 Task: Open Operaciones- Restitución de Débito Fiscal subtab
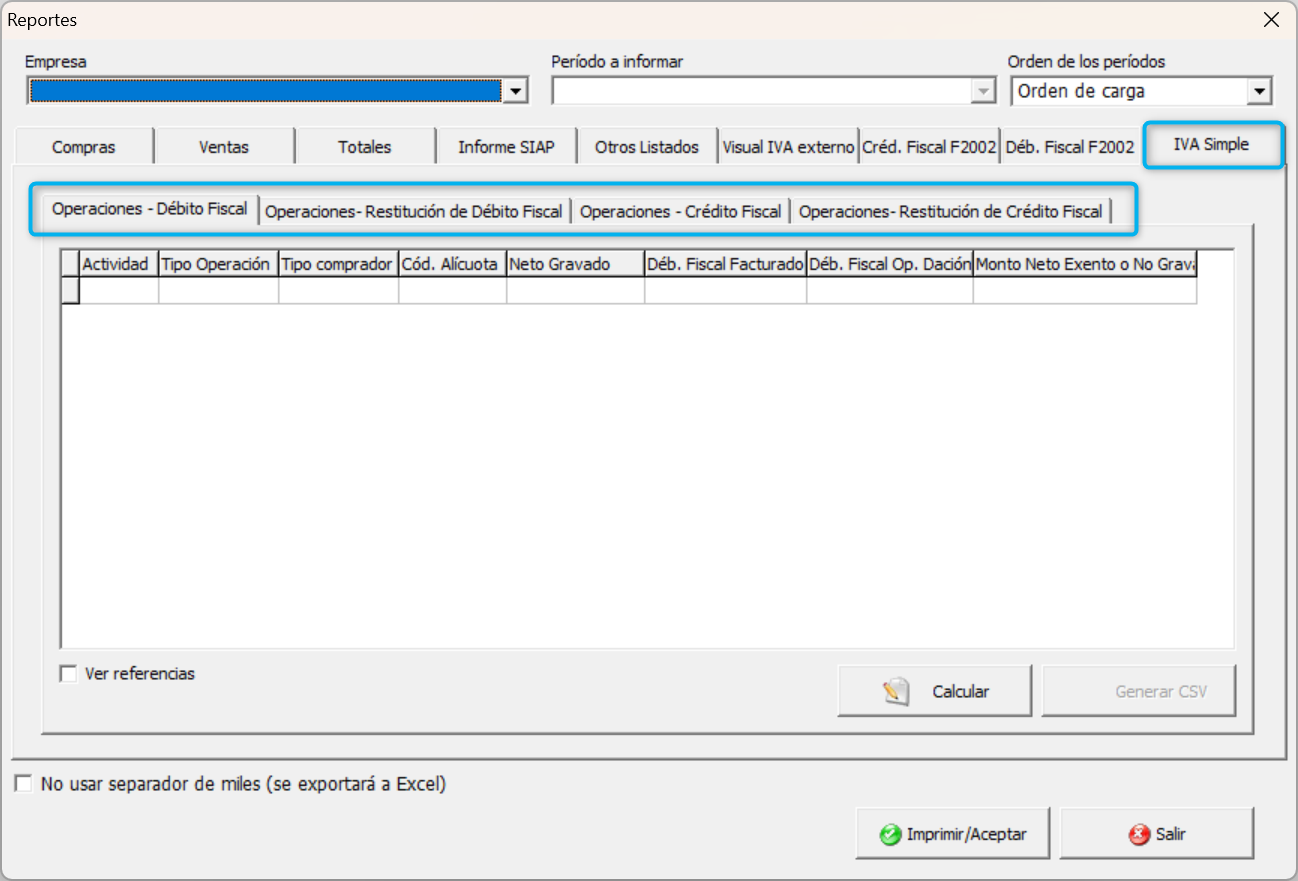[x=414, y=211]
